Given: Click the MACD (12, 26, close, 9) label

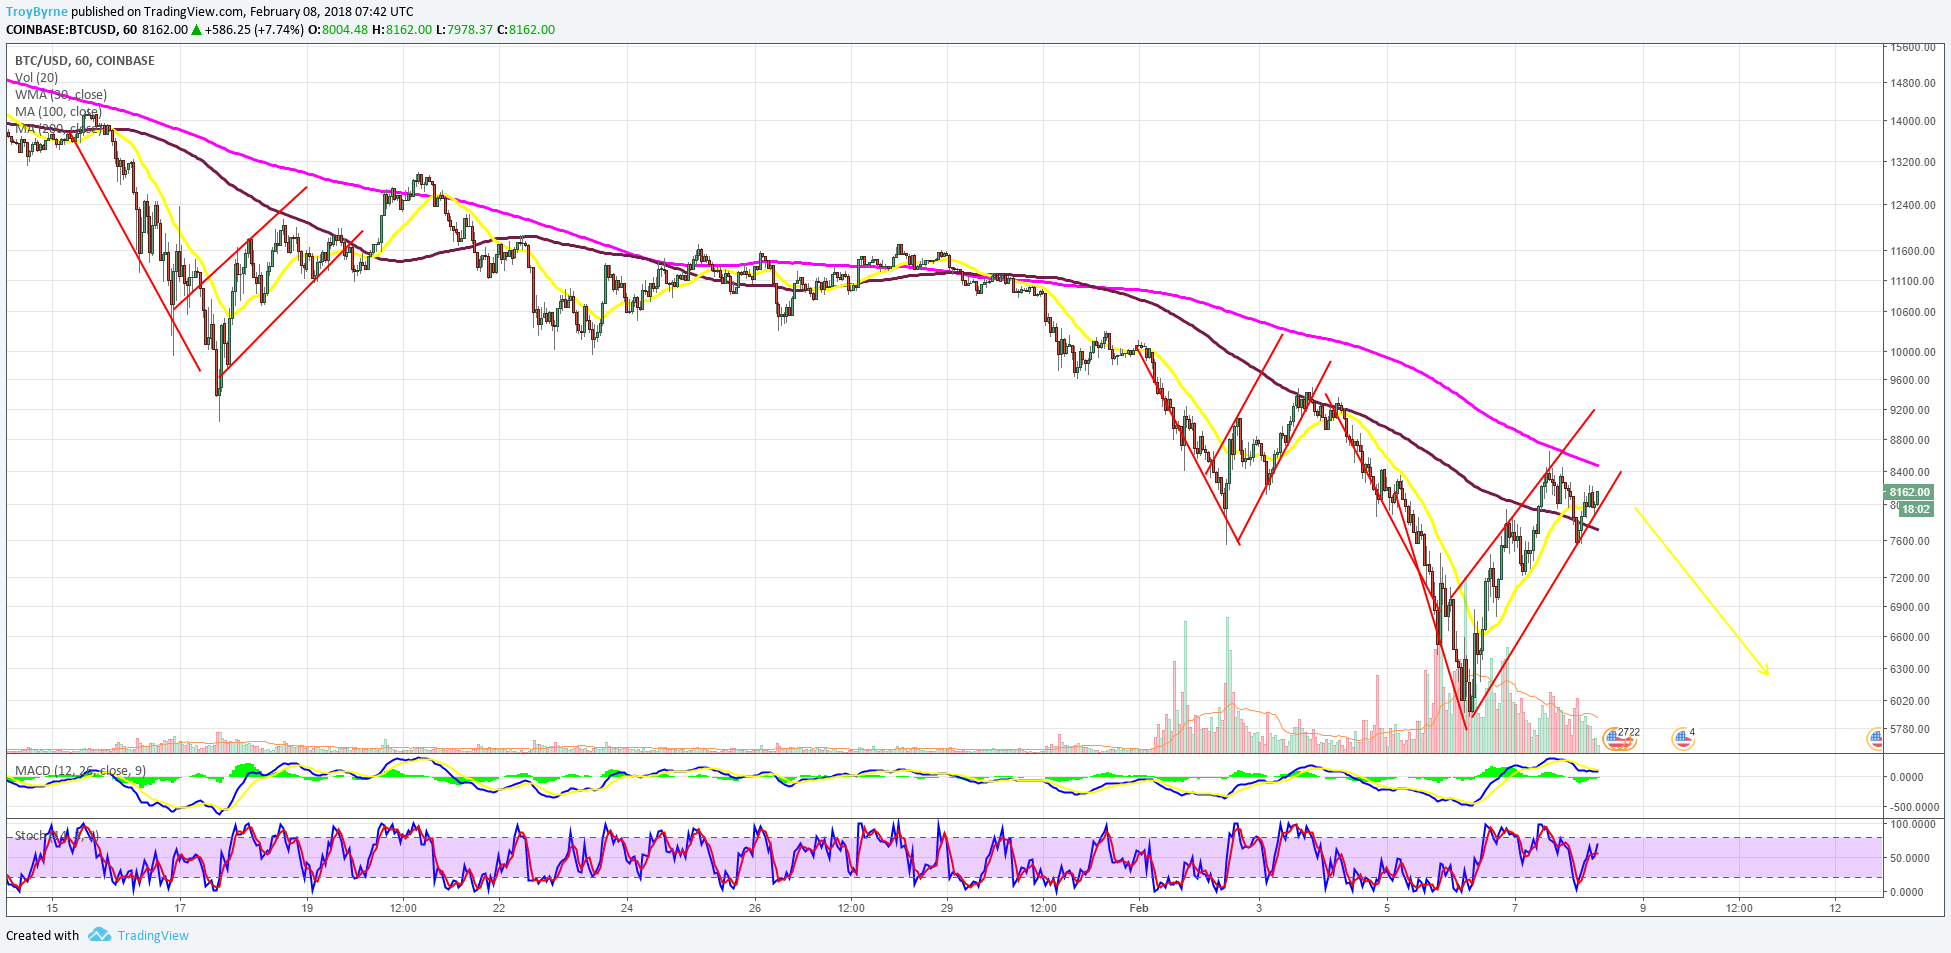Looking at the screenshot, I should [81, 771].
